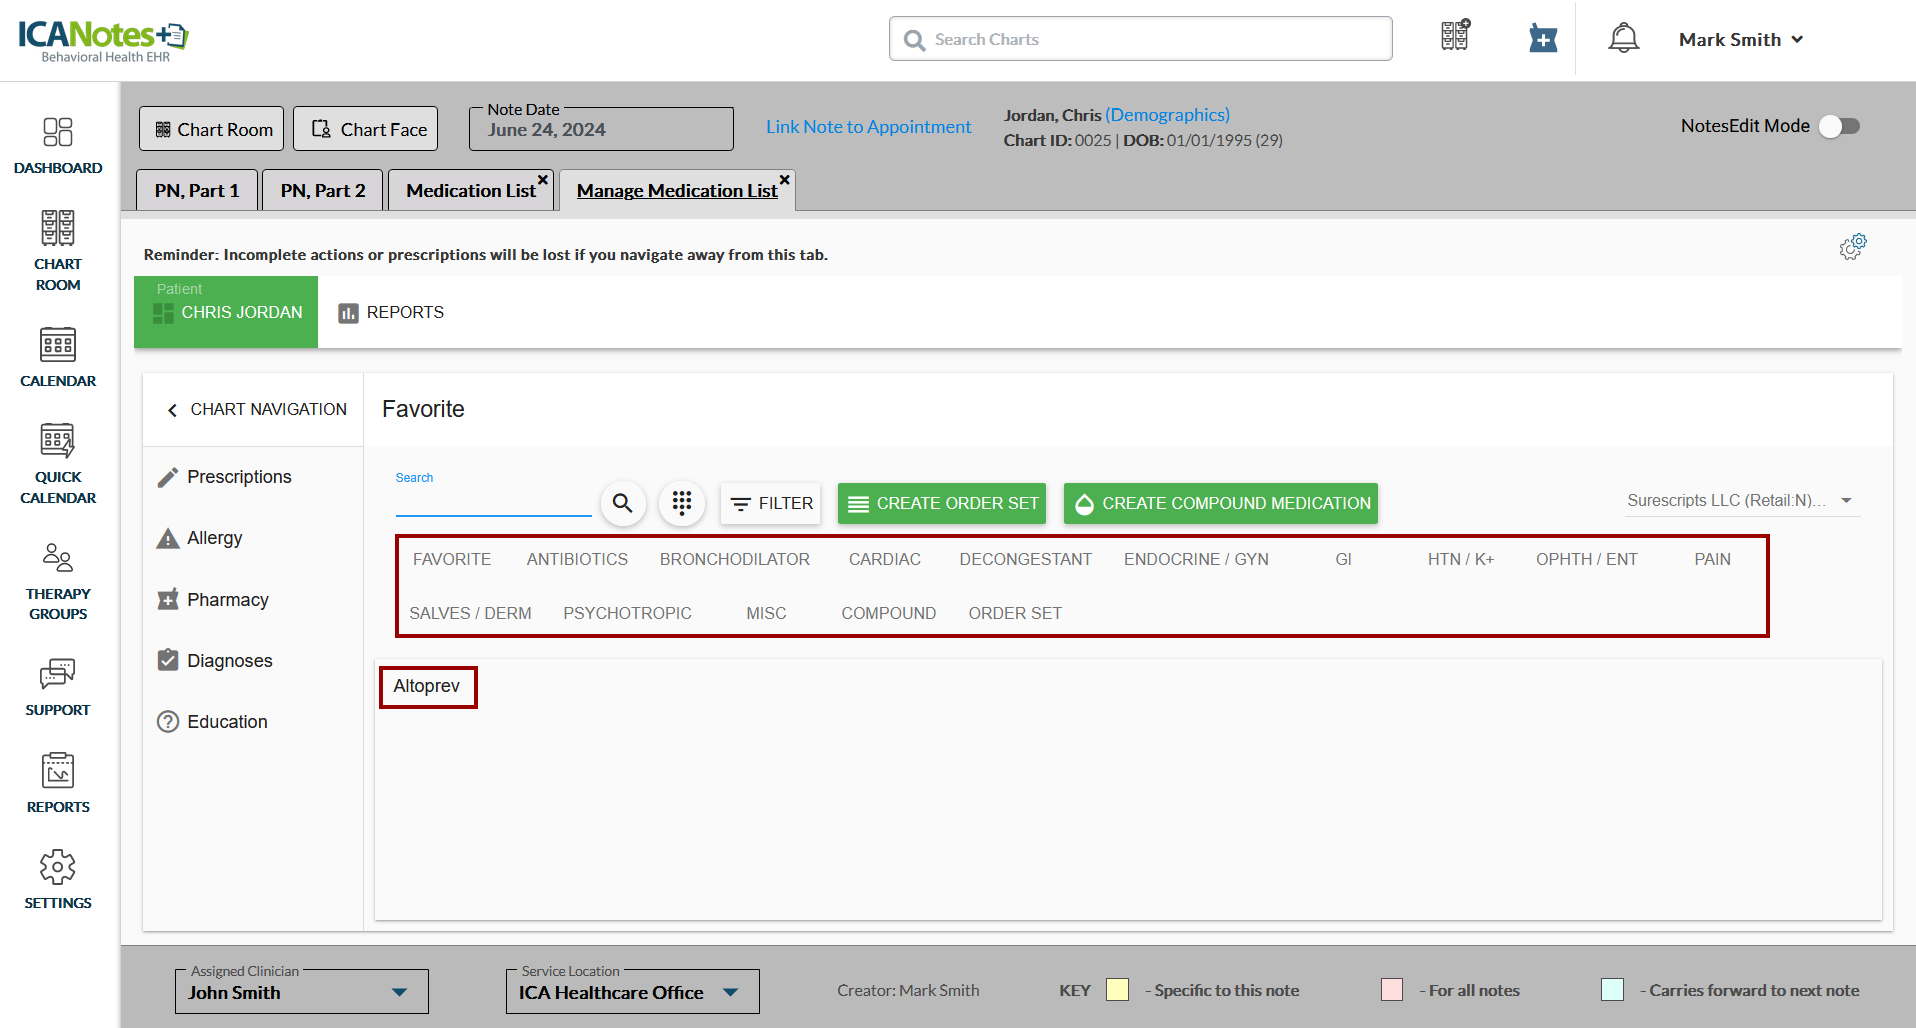Close the Medication List tab

tap(543, 180)
